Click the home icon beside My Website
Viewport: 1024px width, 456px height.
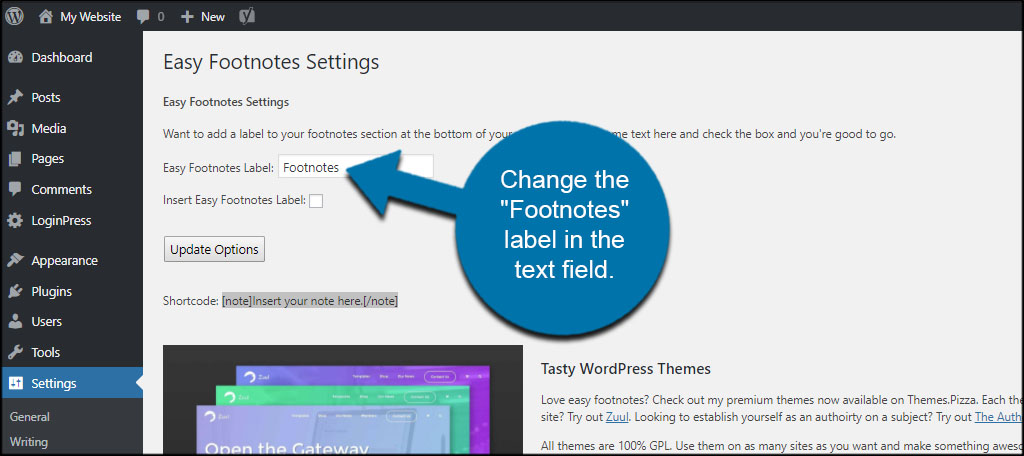pyautogui.click(x=45, y=17)
